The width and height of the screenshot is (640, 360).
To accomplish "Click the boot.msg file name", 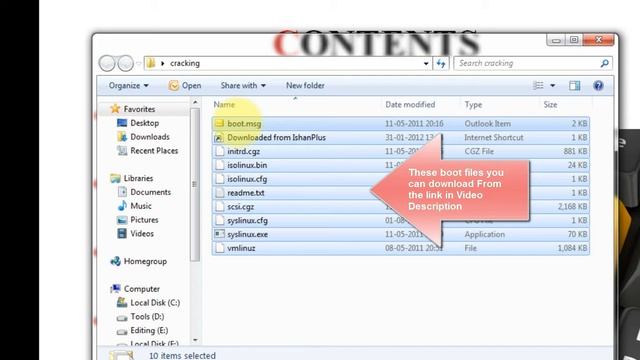I will click(244, 123).
